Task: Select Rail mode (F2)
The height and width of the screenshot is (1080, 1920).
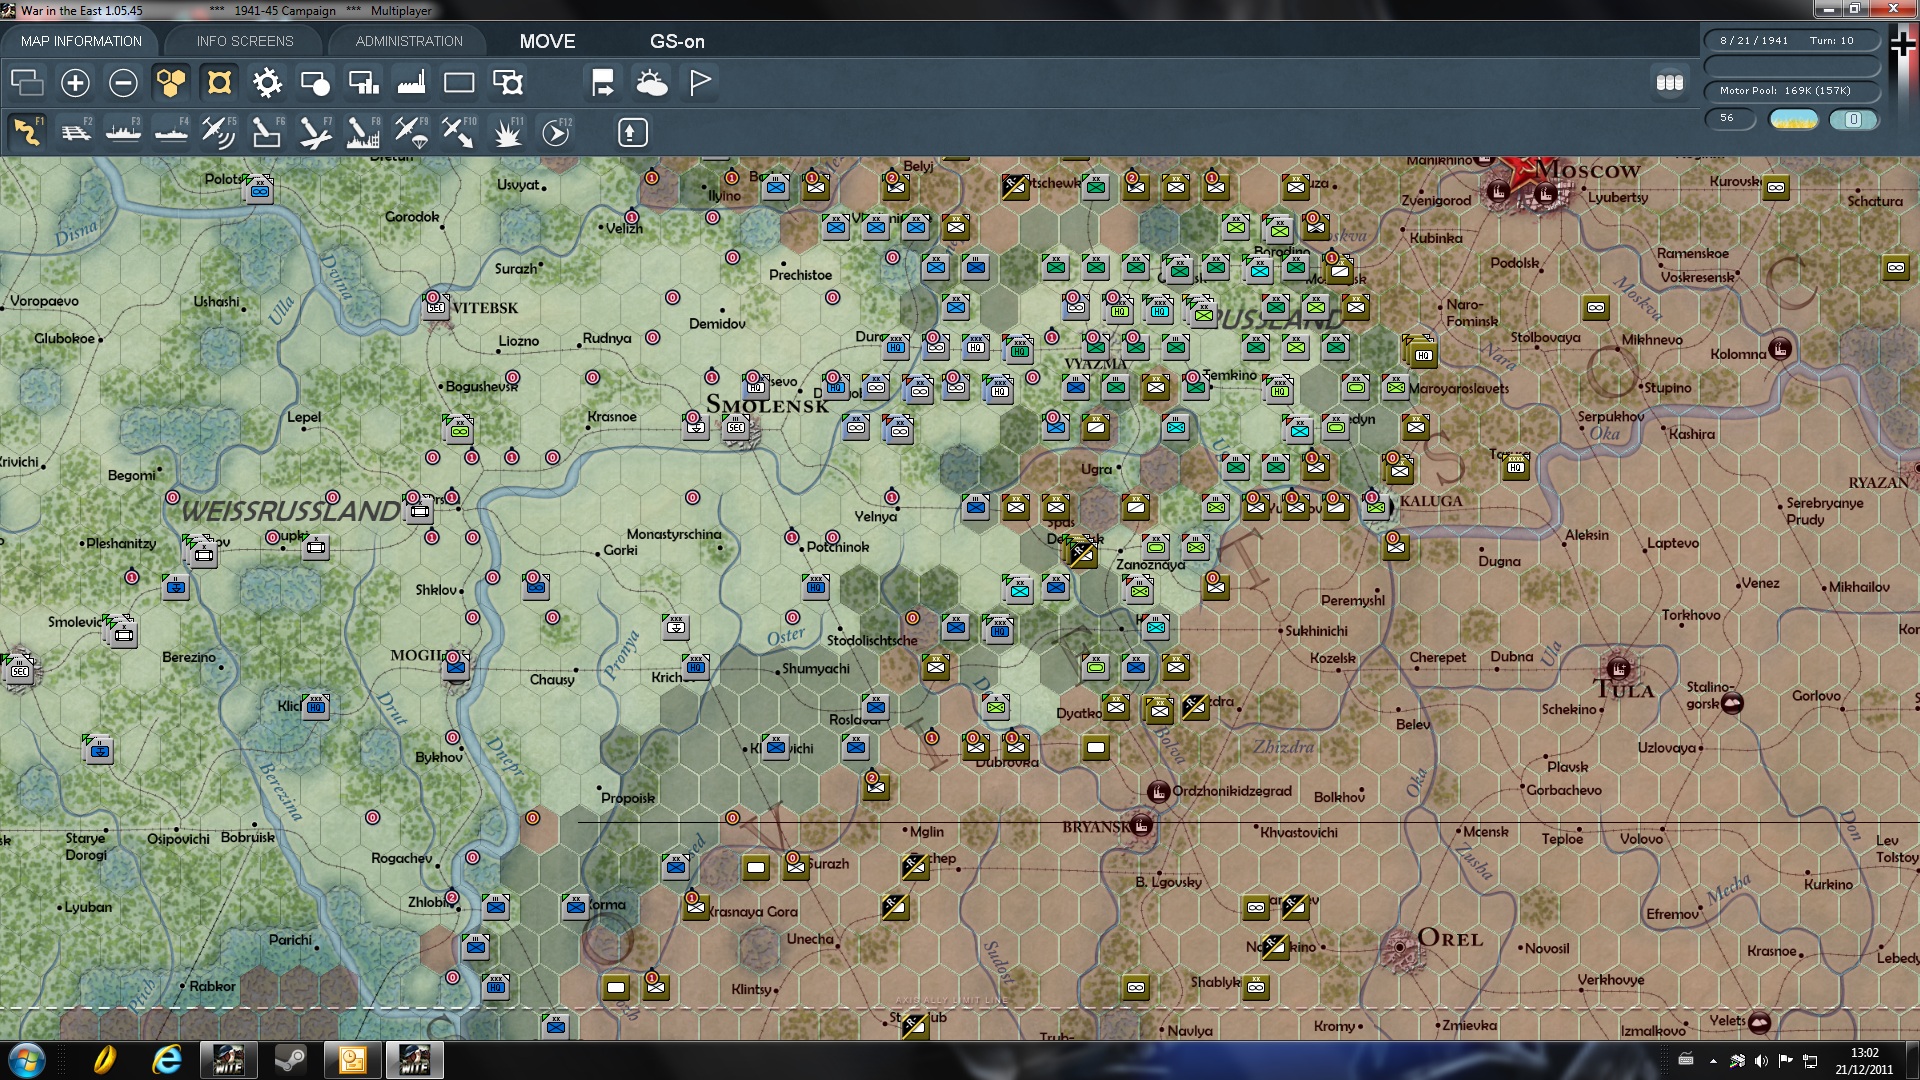Action: [75, 132]
